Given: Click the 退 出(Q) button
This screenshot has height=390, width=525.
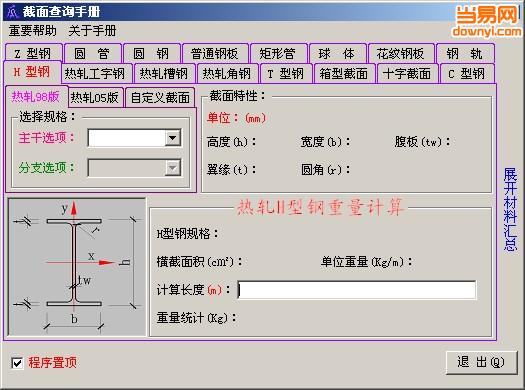Looking at the screenshot, I should coord(481,362).
